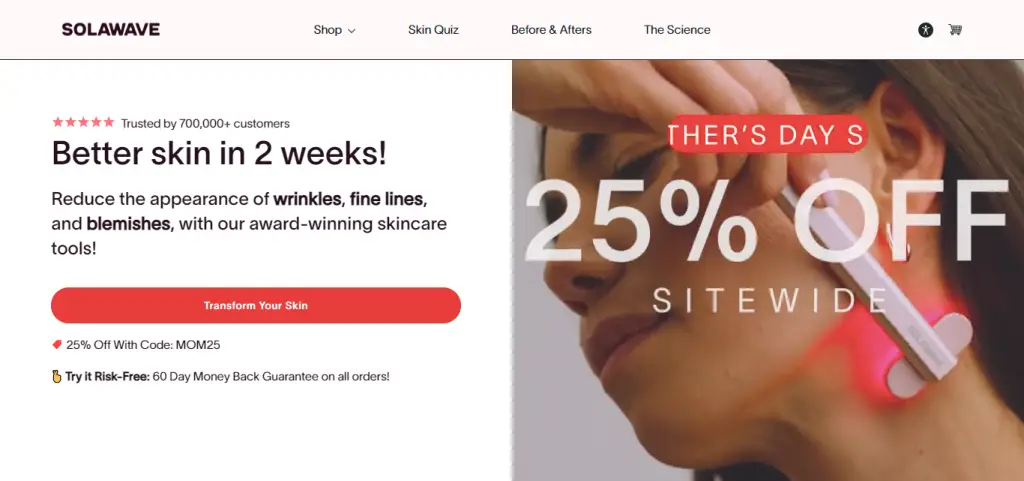1024x481 pixels.
Task: Click the SITEWIDE text in hero image
Action: click(x=770, y=299)
